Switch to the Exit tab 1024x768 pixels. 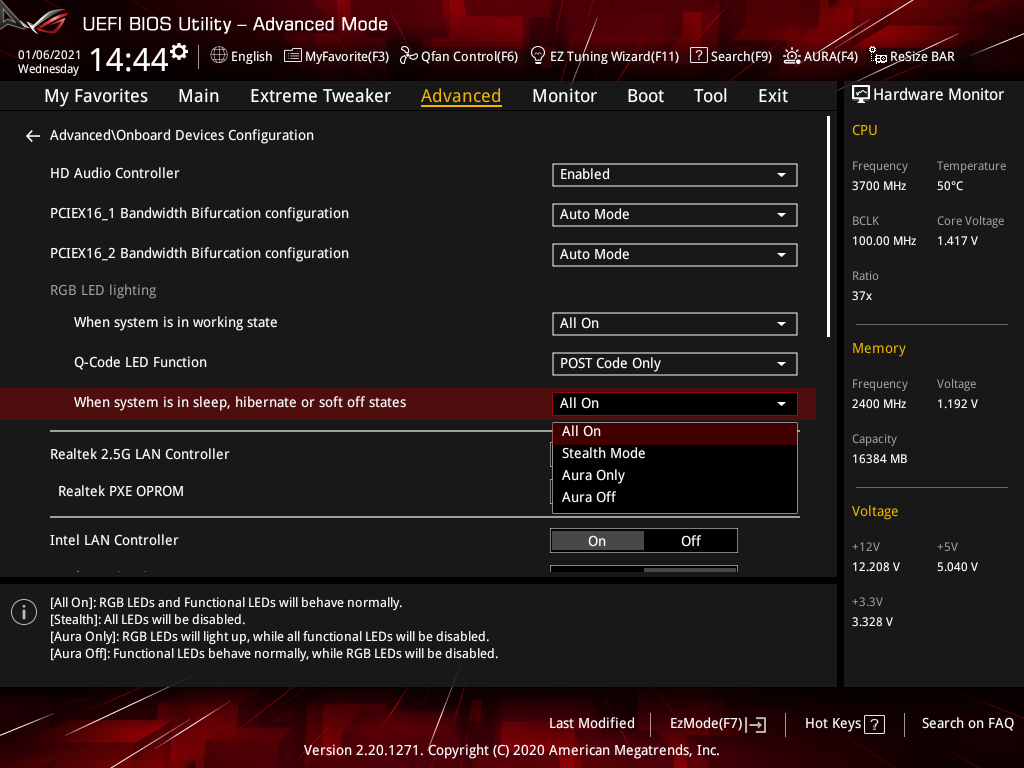click(x=773, y=96)
